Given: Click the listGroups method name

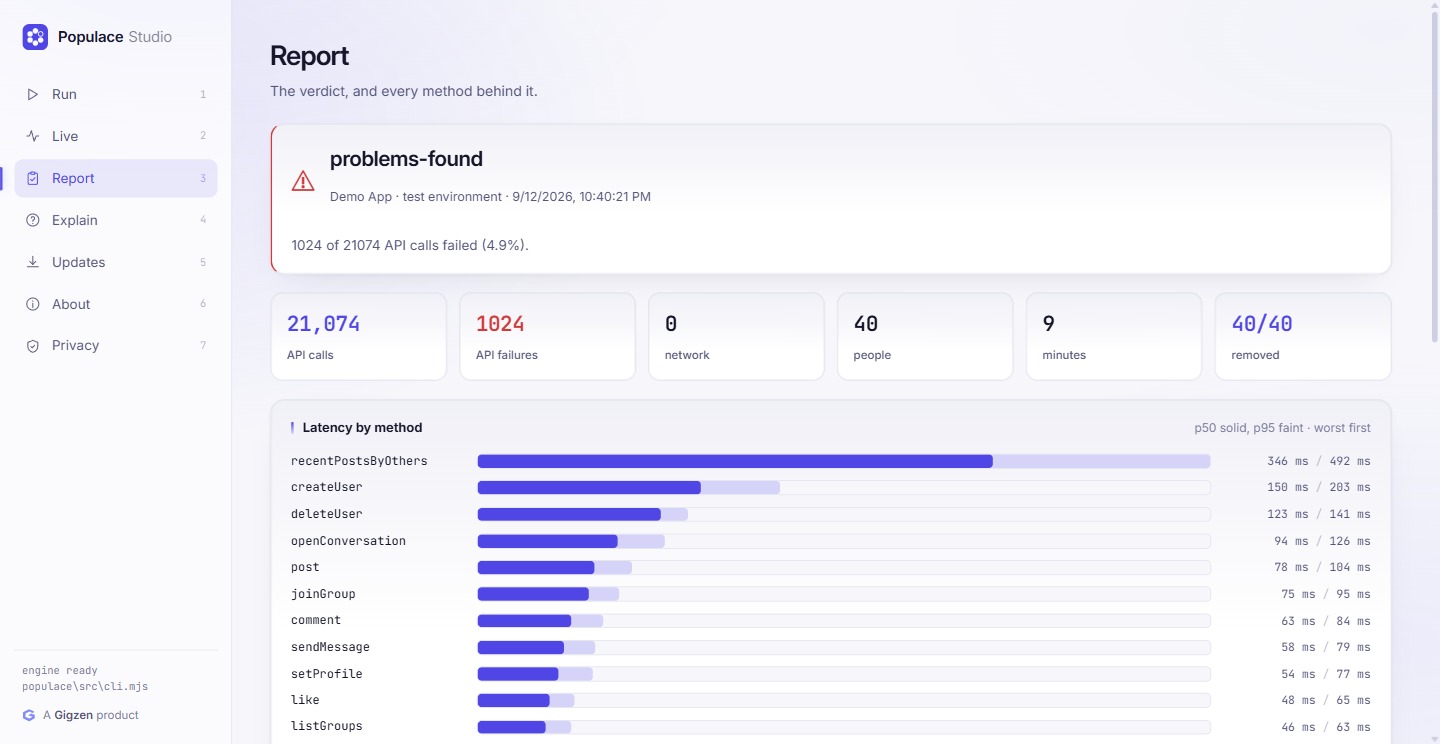Looking at the screenshot, I should tap(327, 726).
